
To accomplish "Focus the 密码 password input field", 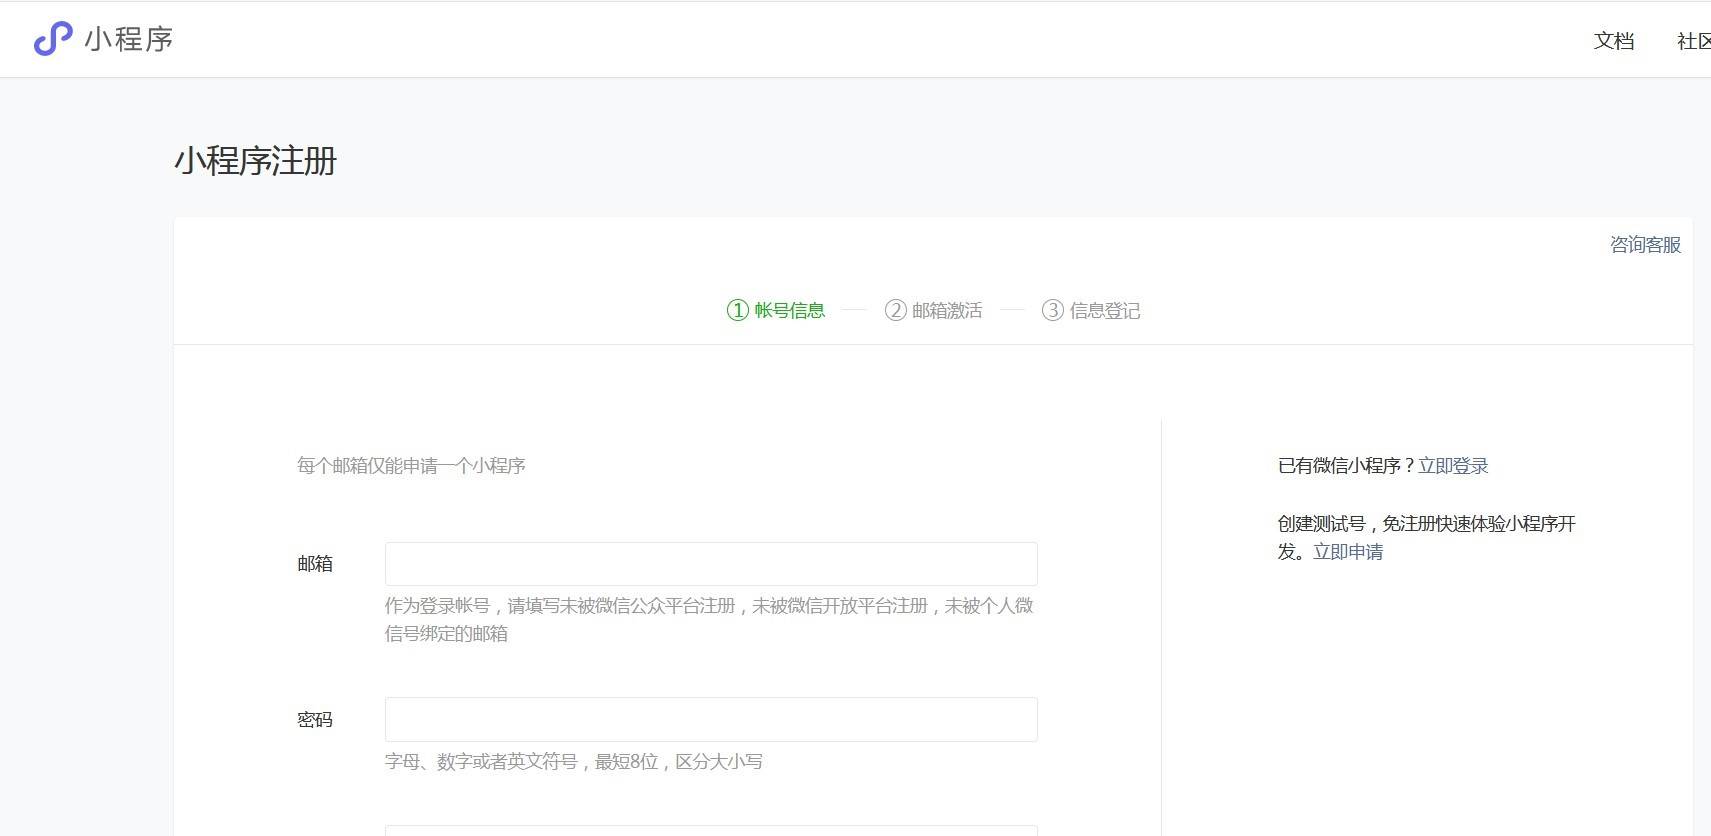I will (x=710, y=720).
